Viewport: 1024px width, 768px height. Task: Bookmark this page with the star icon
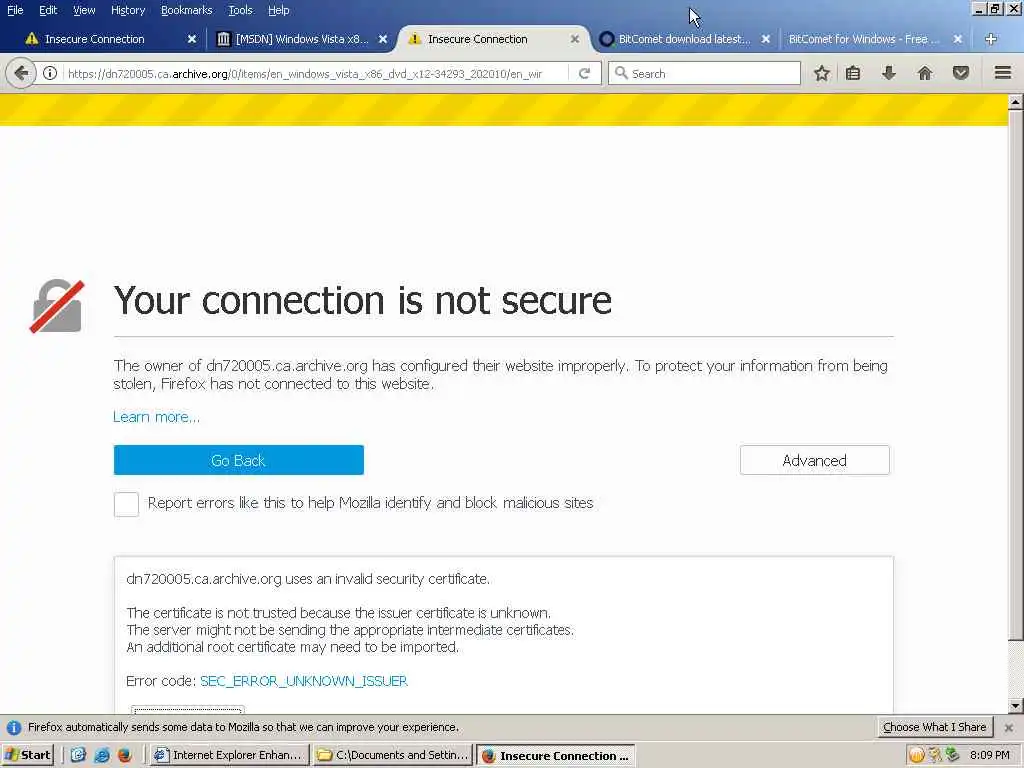tap(822, 73)
